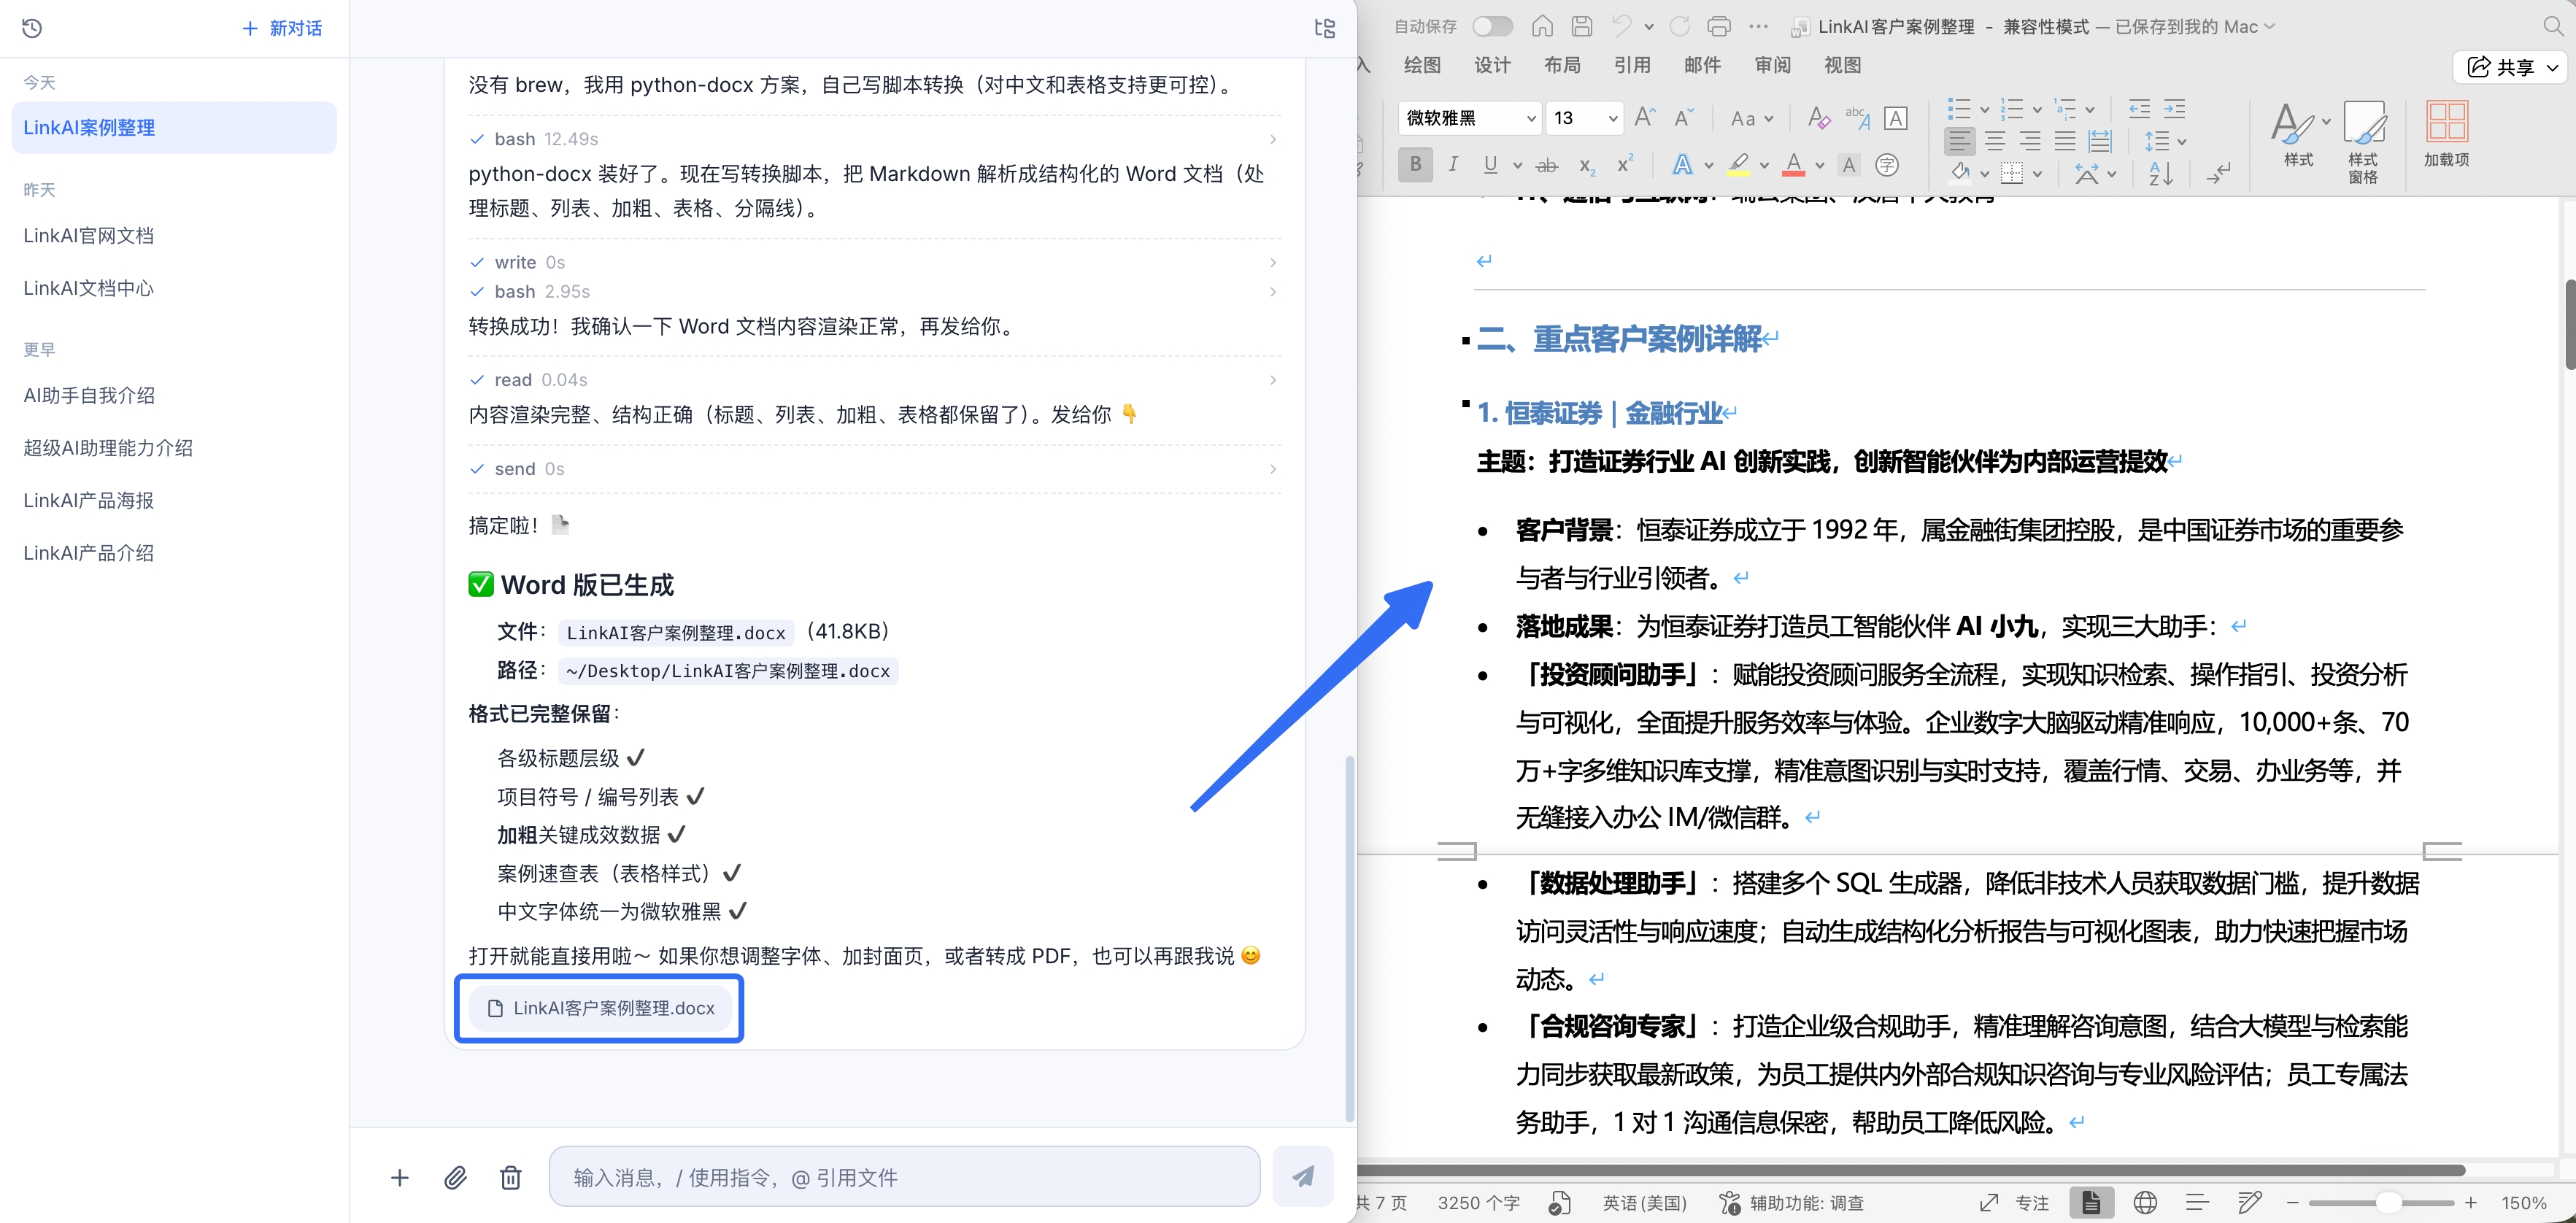Expand the bash 12.49s step
The width and height of the screenshot is (2576, 1223).
click(x=874, y=139)
